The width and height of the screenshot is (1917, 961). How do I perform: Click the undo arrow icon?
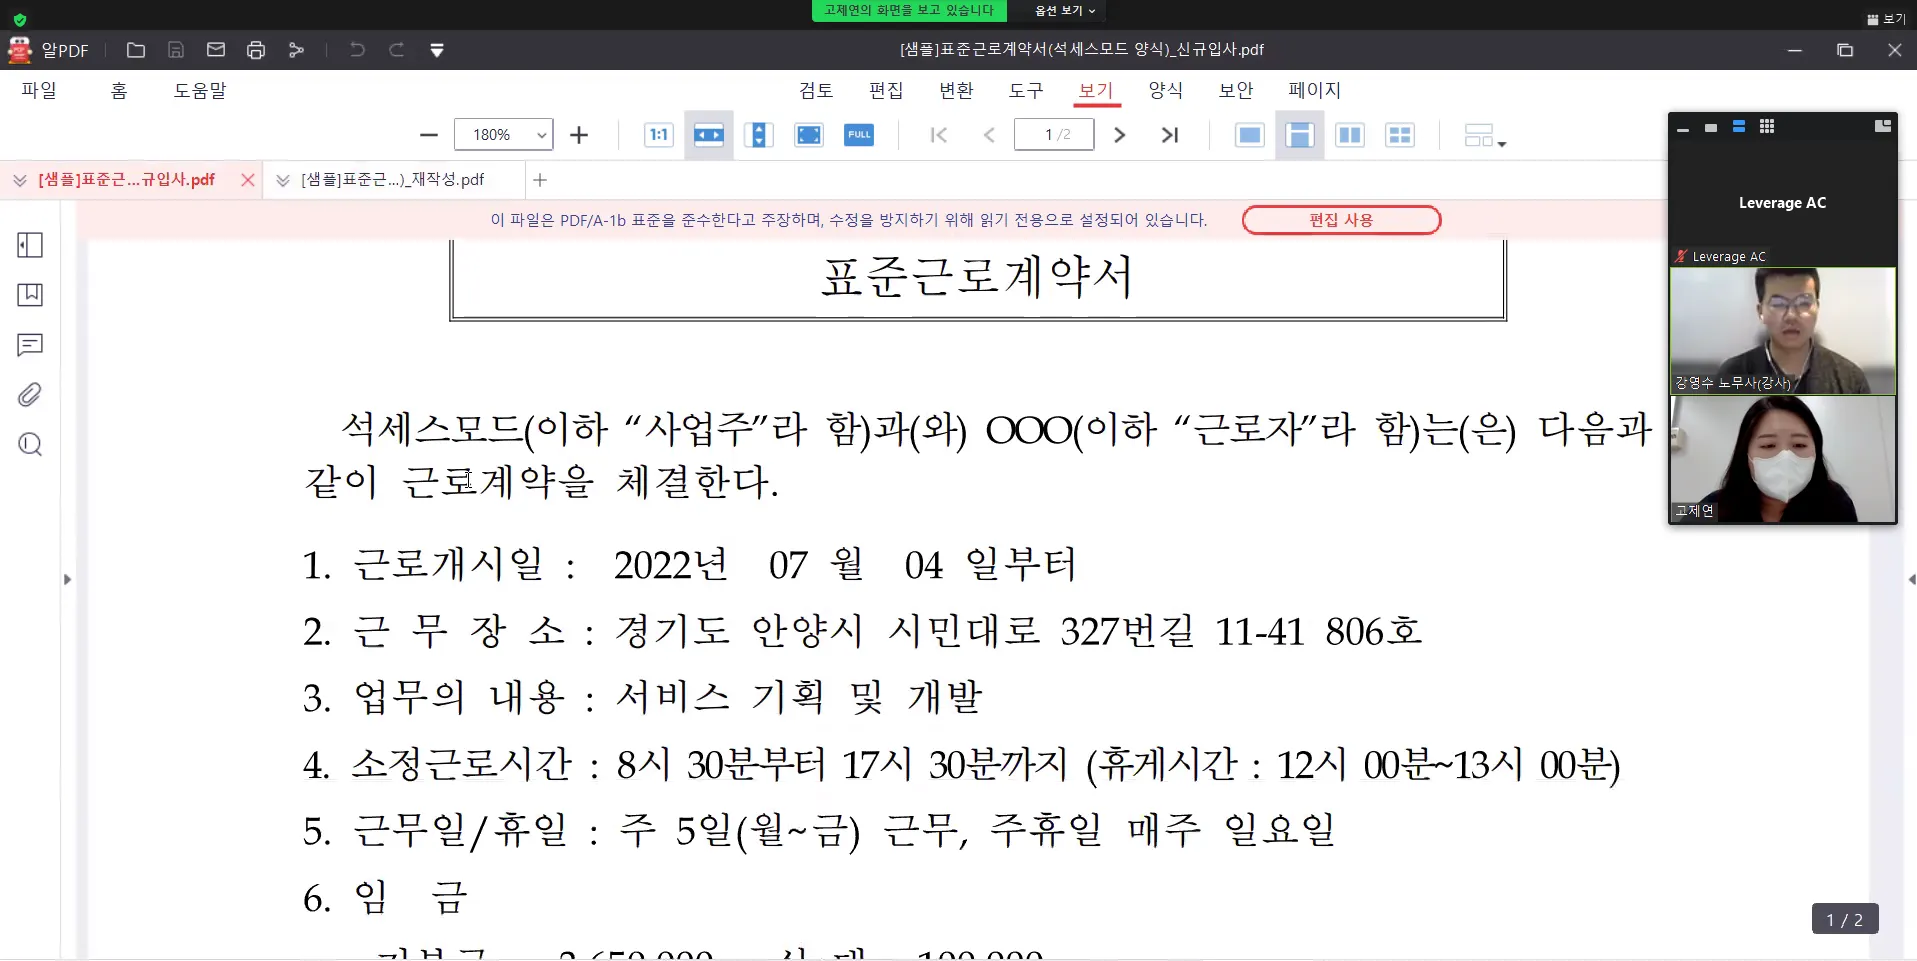(x=357, y=50)
